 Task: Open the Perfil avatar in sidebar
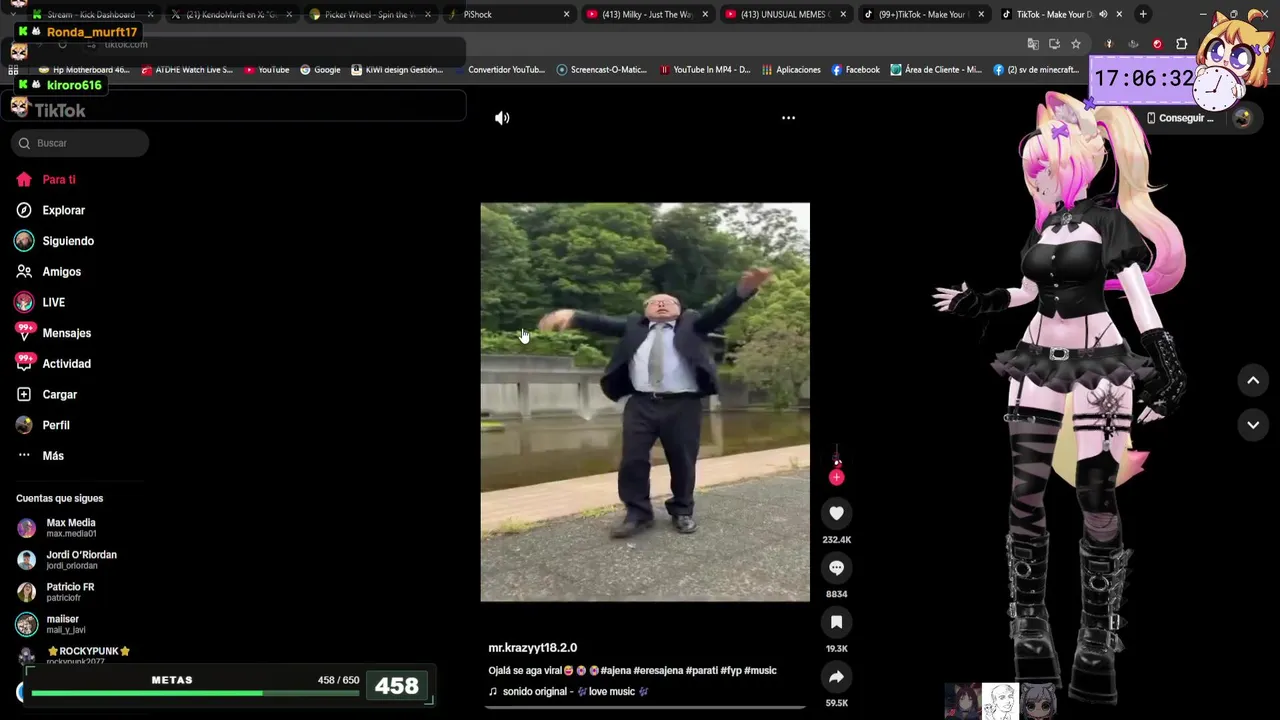point(24,425)
